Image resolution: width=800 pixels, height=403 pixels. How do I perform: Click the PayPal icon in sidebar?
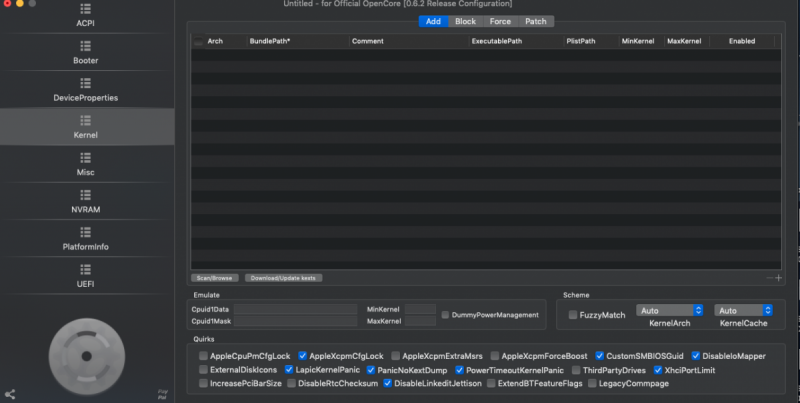(162, 394)
